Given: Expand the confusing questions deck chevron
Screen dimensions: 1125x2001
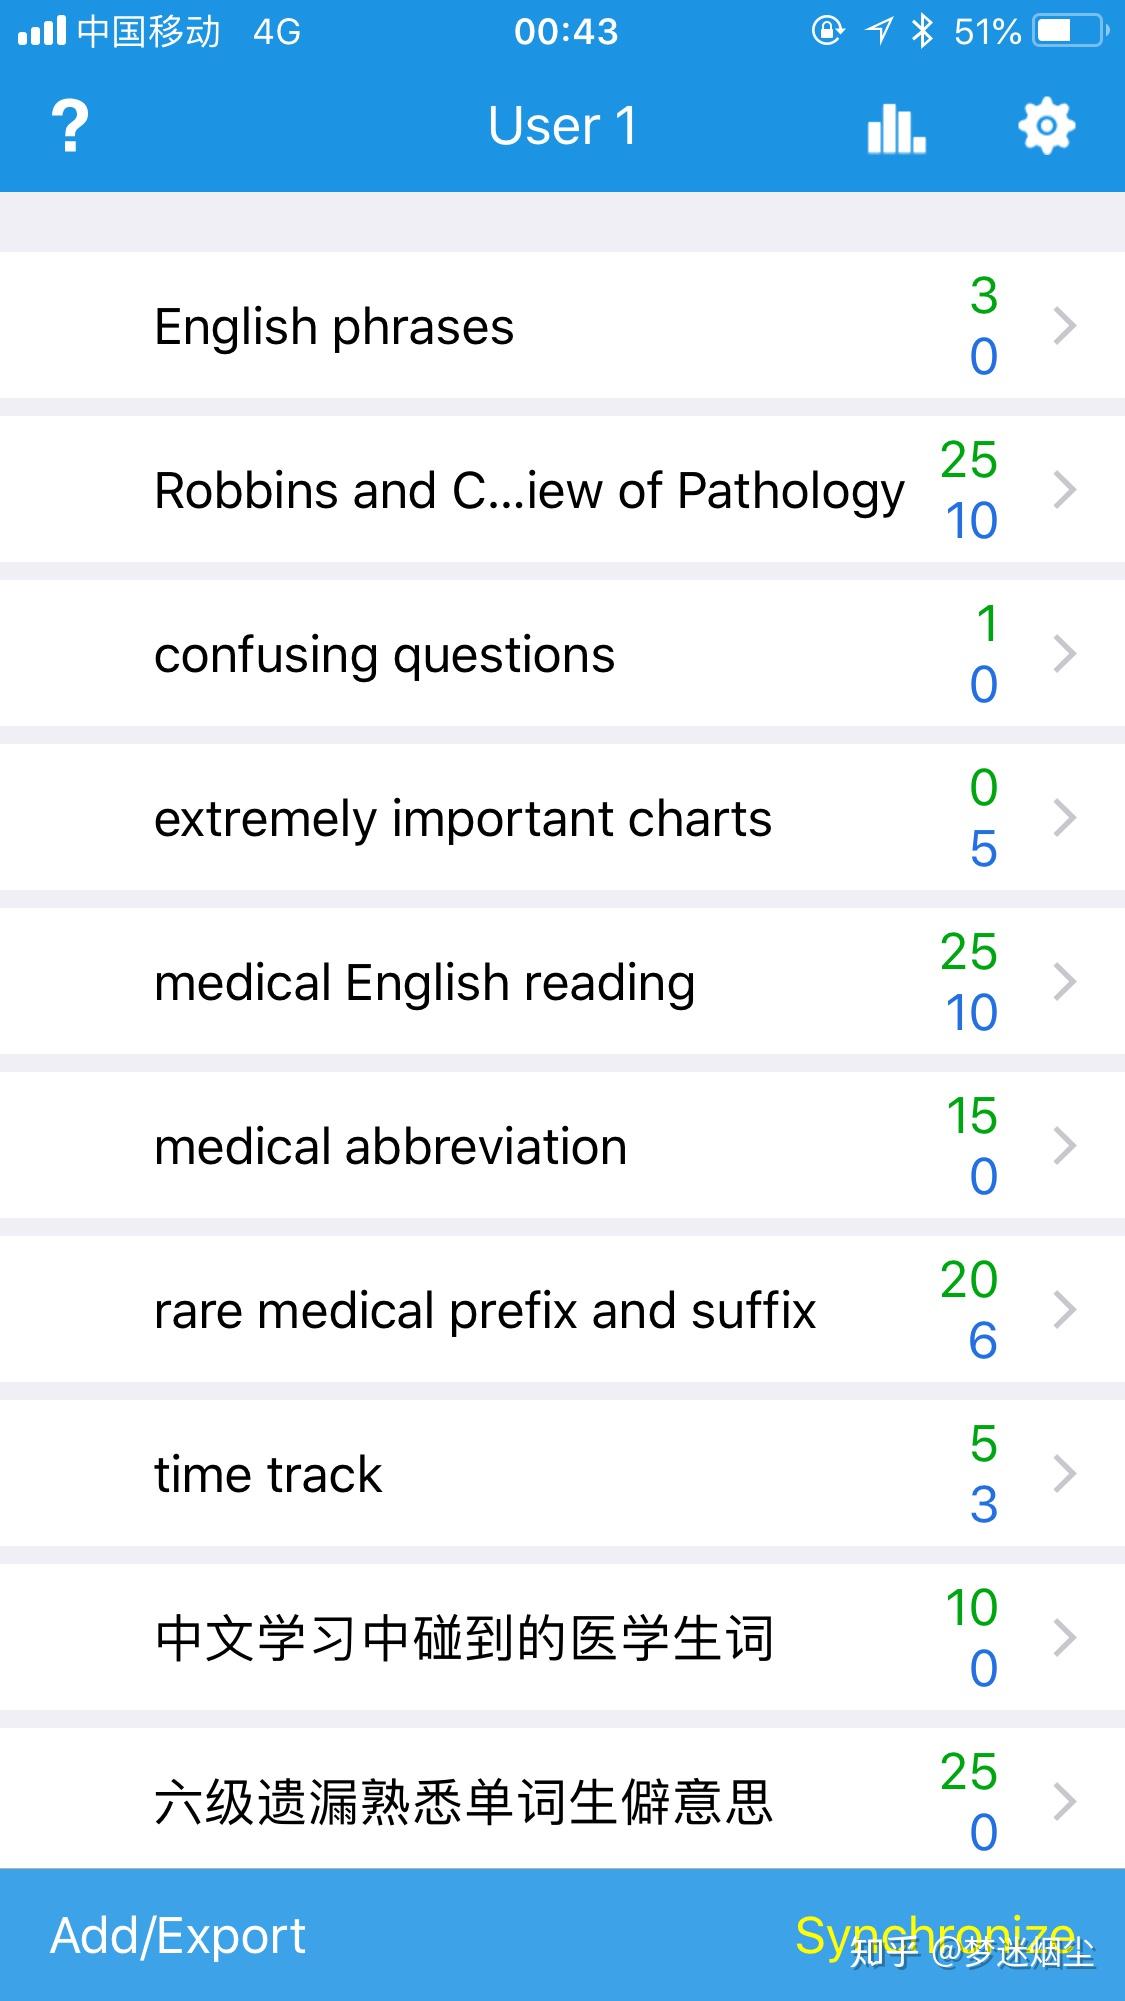Looking at the screenshot, I should 1065,654.
